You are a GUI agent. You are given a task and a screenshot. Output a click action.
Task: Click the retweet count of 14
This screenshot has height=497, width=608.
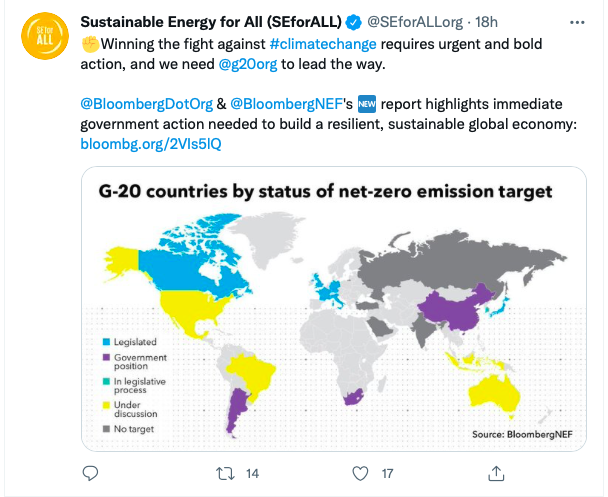[x=252, y=473]
